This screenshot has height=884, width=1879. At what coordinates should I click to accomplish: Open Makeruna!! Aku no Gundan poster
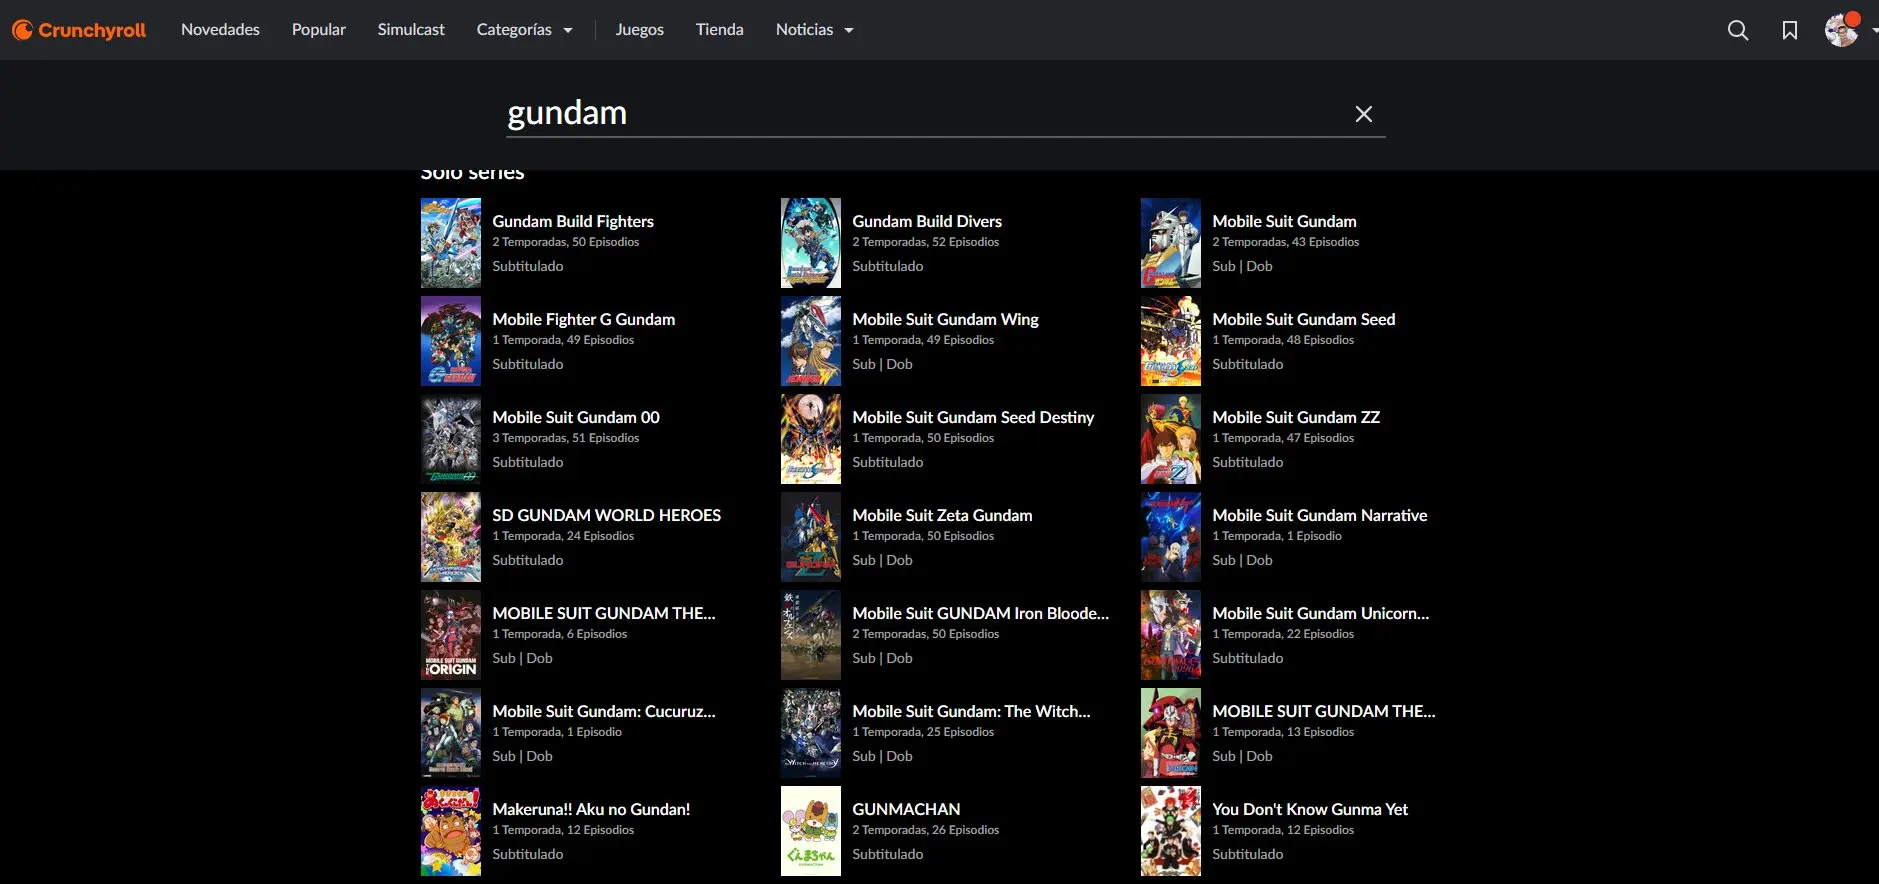click(x=451, y=831)
